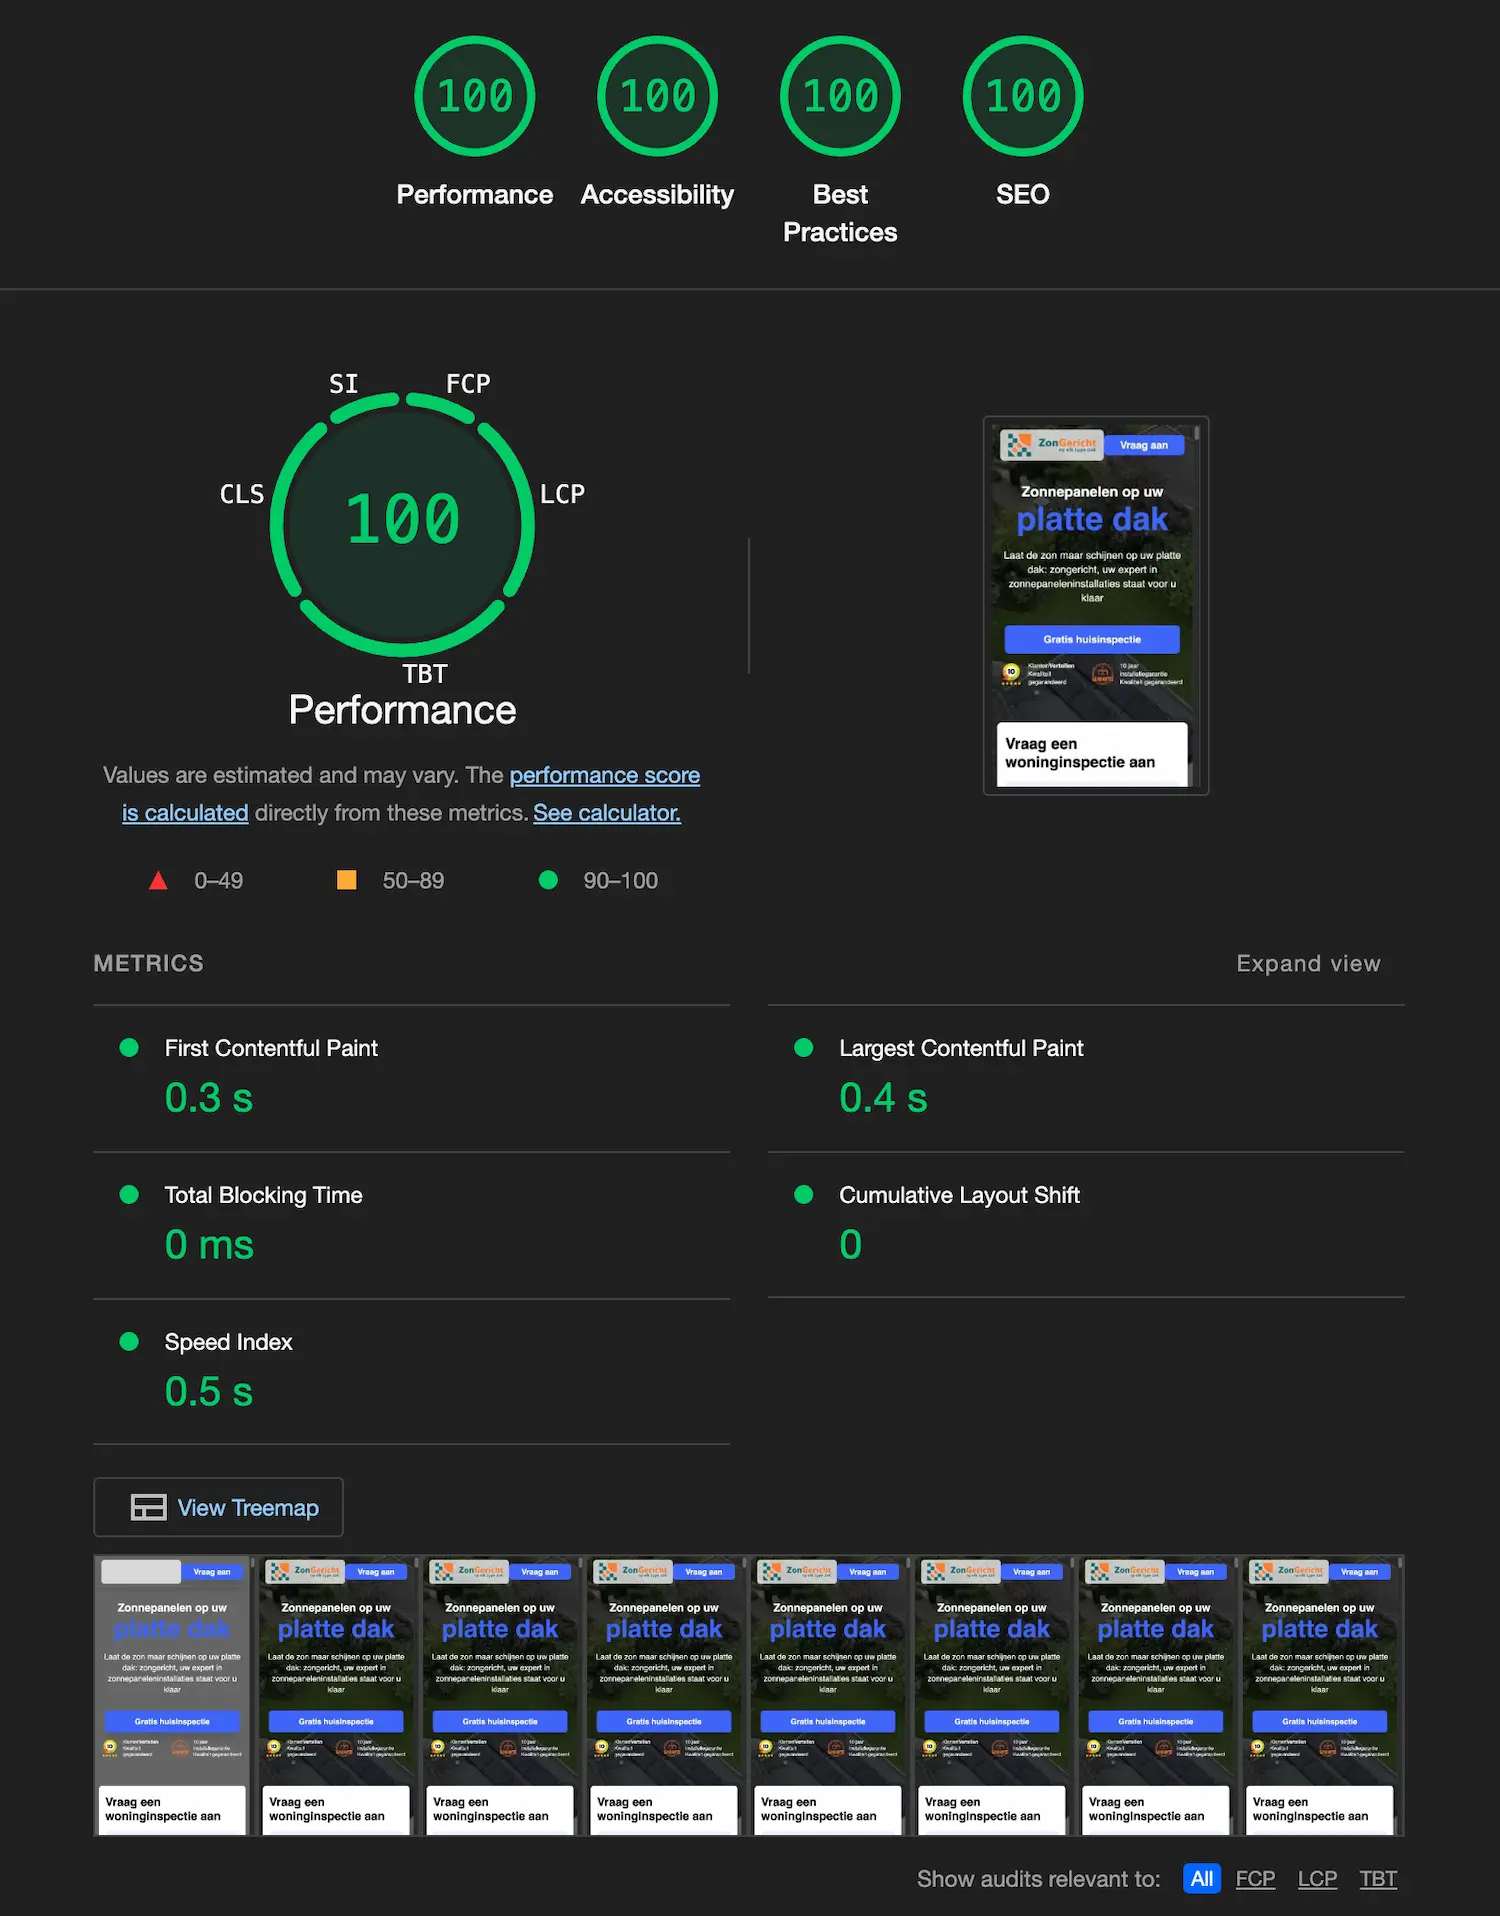
Task: Expand the First Contentful Paint metric
Action: [x=271, y=1048]
